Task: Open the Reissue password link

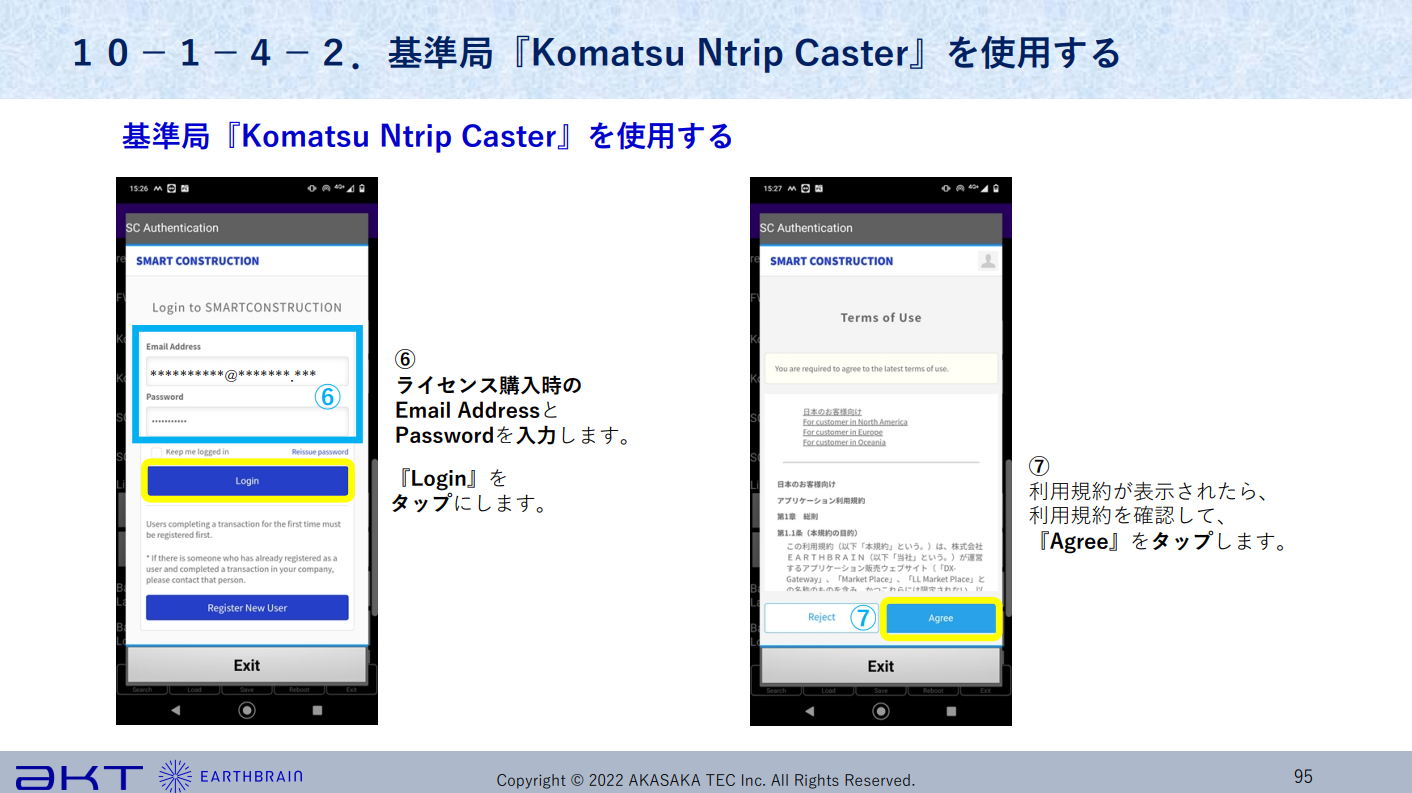Action: 320,452
